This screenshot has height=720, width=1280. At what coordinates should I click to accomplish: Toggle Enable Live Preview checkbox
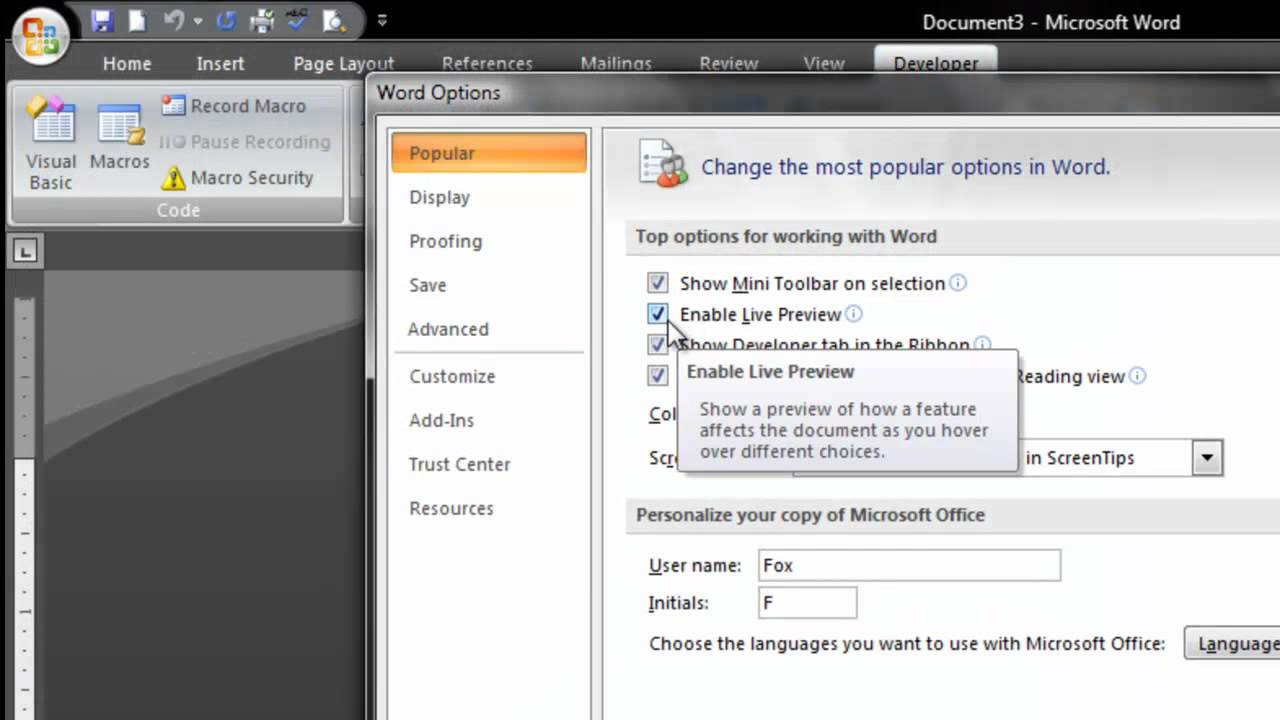click(657, 314)
